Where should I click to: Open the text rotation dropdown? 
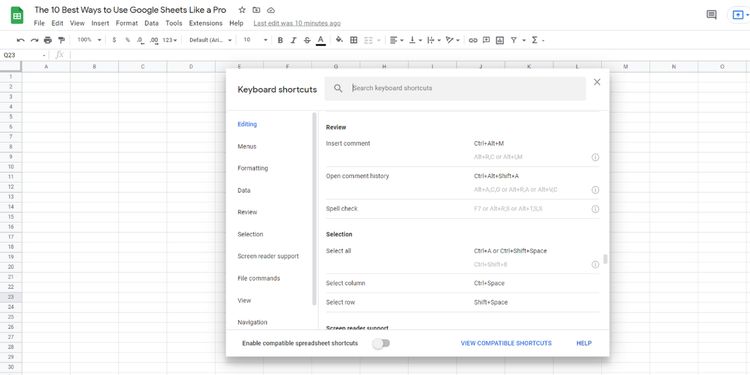click(x=452, y=40)
